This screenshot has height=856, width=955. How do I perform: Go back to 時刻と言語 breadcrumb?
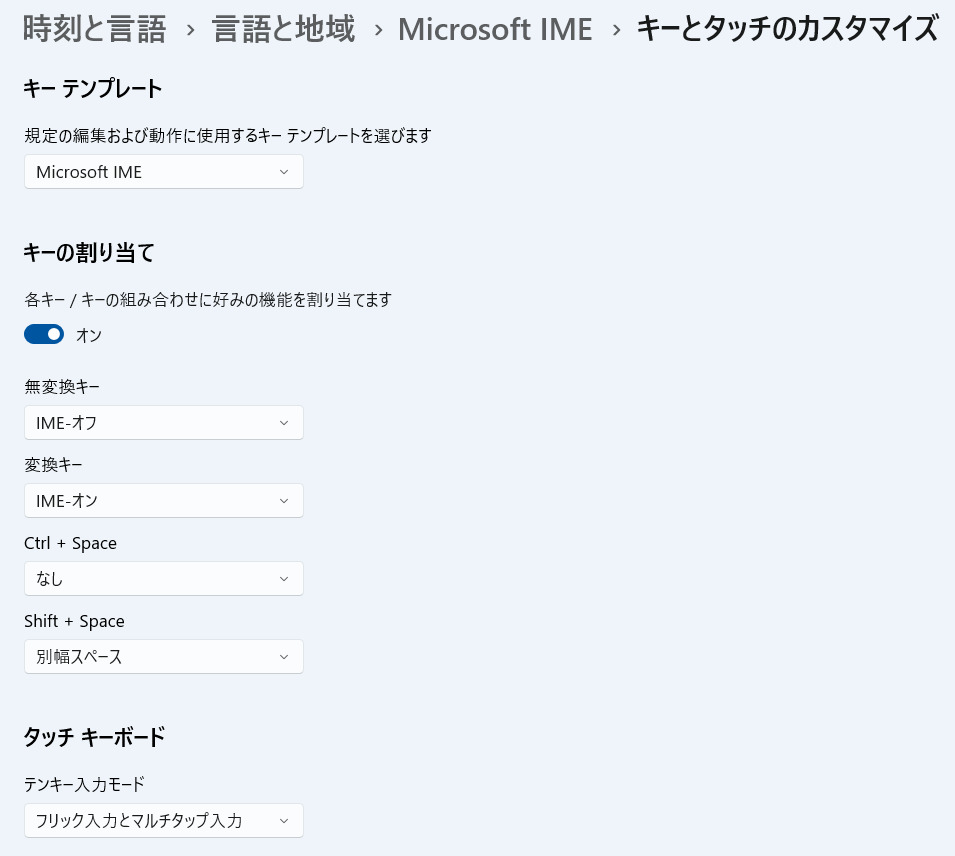click(x=94, y=29)
